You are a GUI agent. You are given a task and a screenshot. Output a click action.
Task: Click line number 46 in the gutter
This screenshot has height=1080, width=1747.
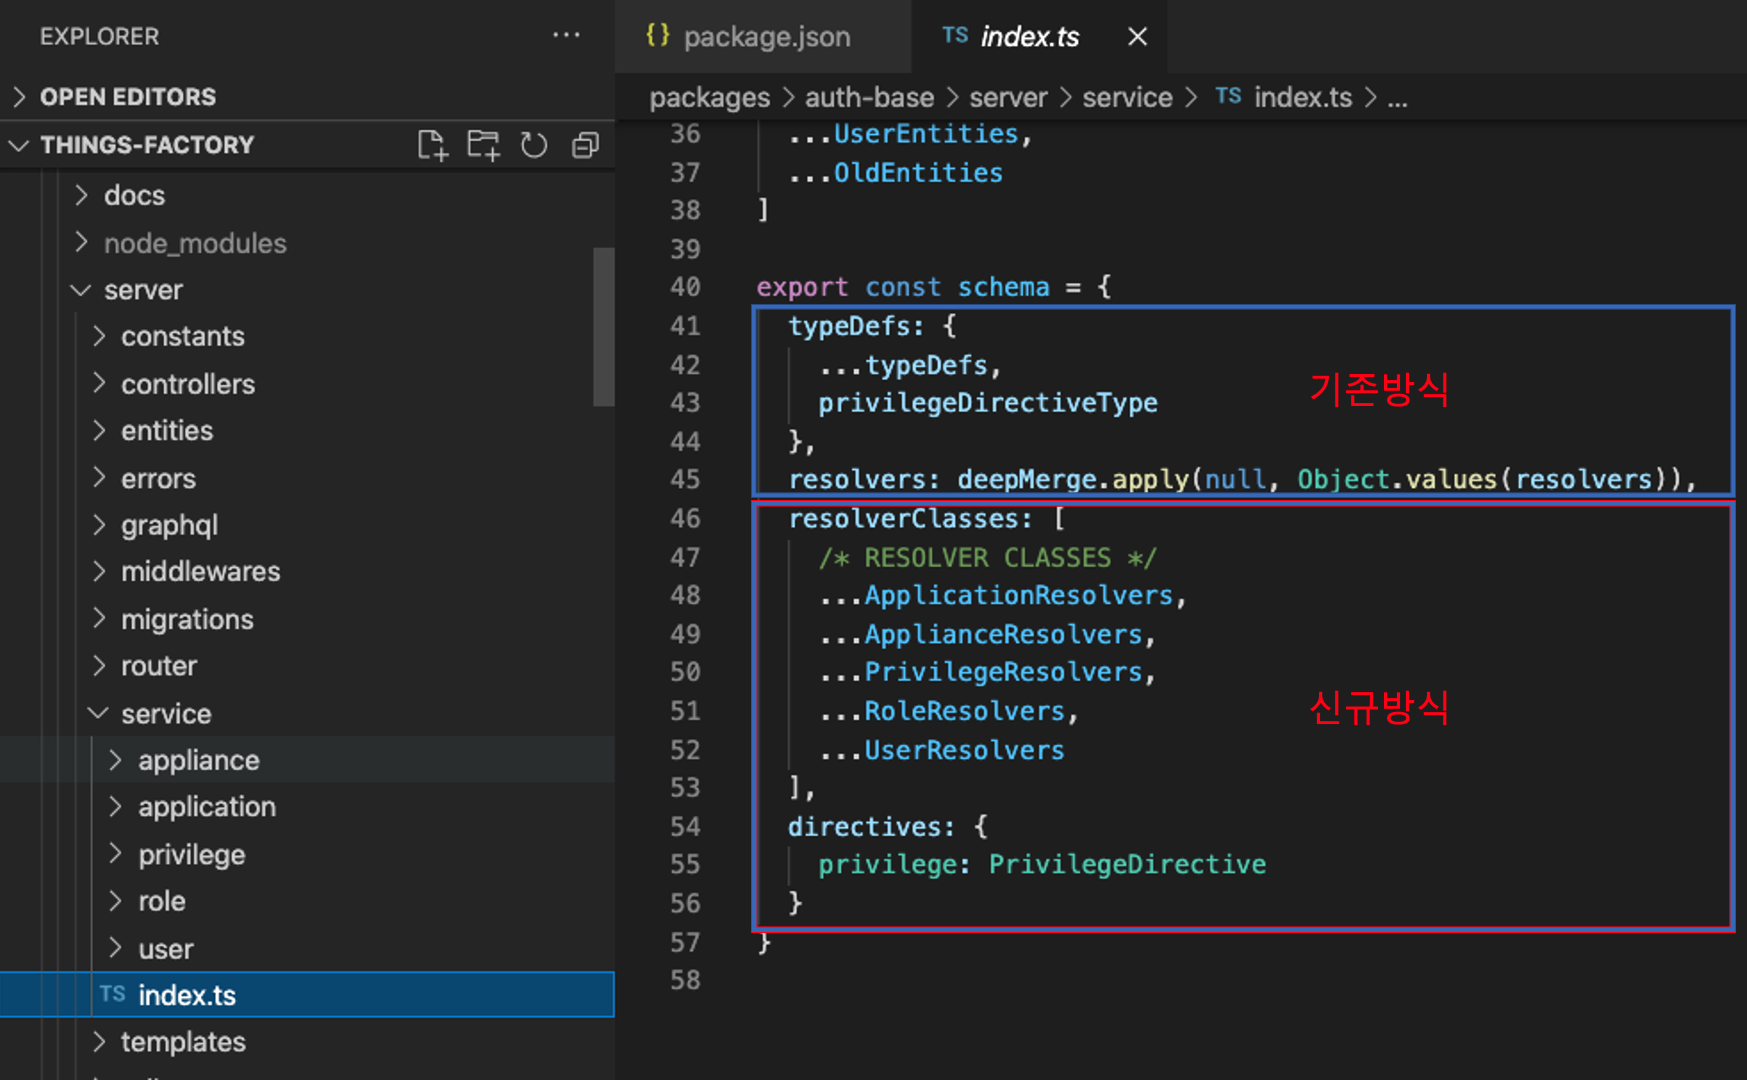[685, 518]
